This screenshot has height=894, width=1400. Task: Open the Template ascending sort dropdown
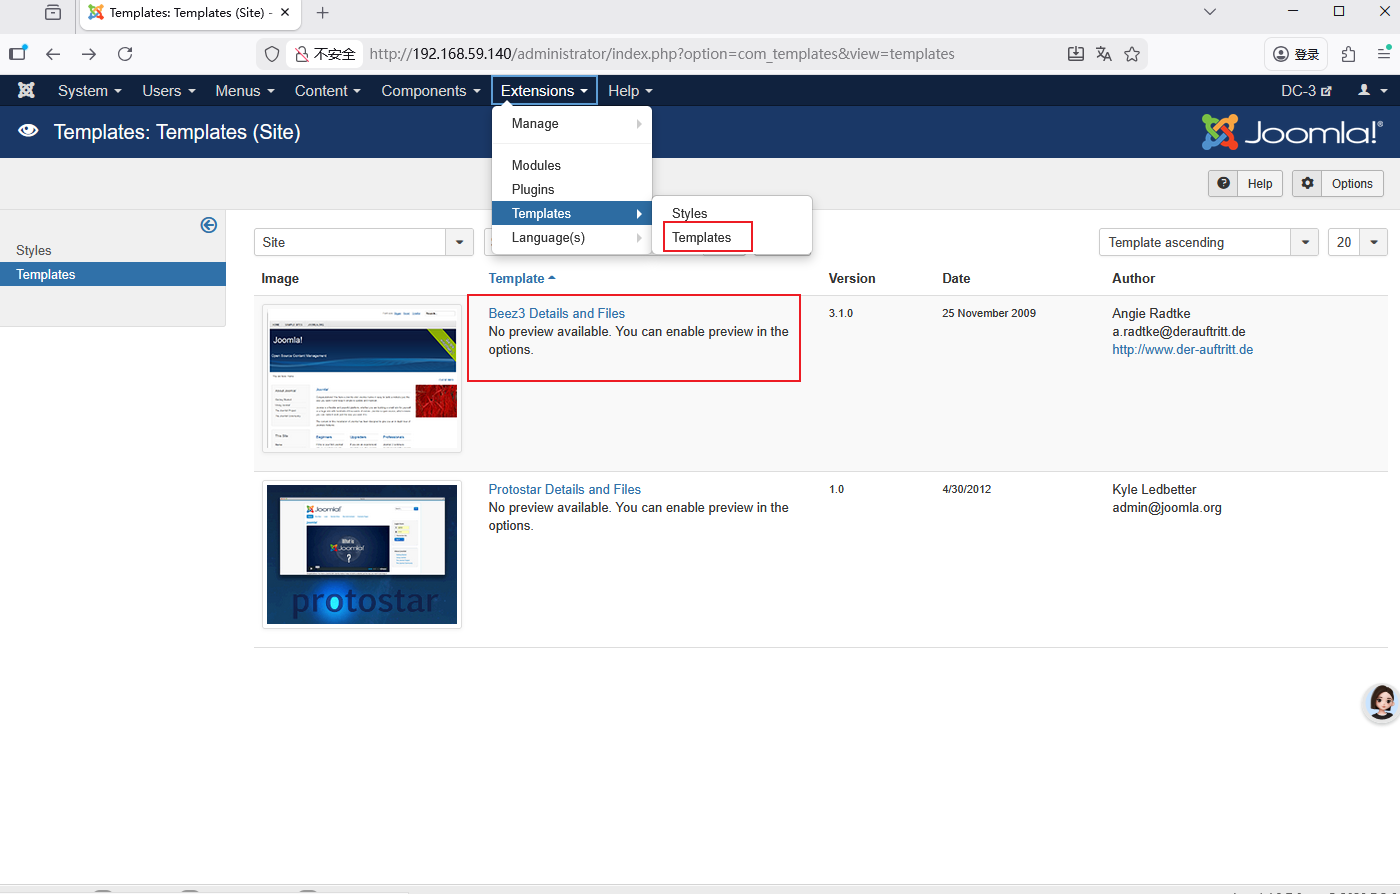click(x=1208, y=242)
